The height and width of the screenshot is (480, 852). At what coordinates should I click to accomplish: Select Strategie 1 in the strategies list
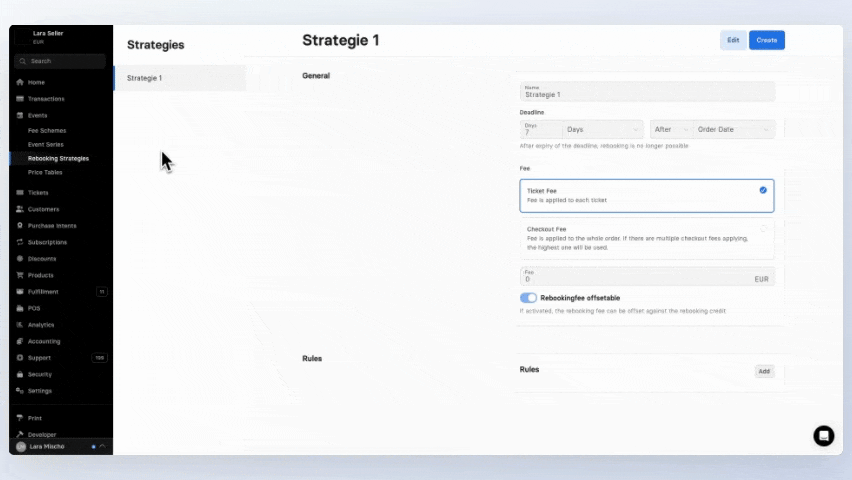click(x=180, y=78)
